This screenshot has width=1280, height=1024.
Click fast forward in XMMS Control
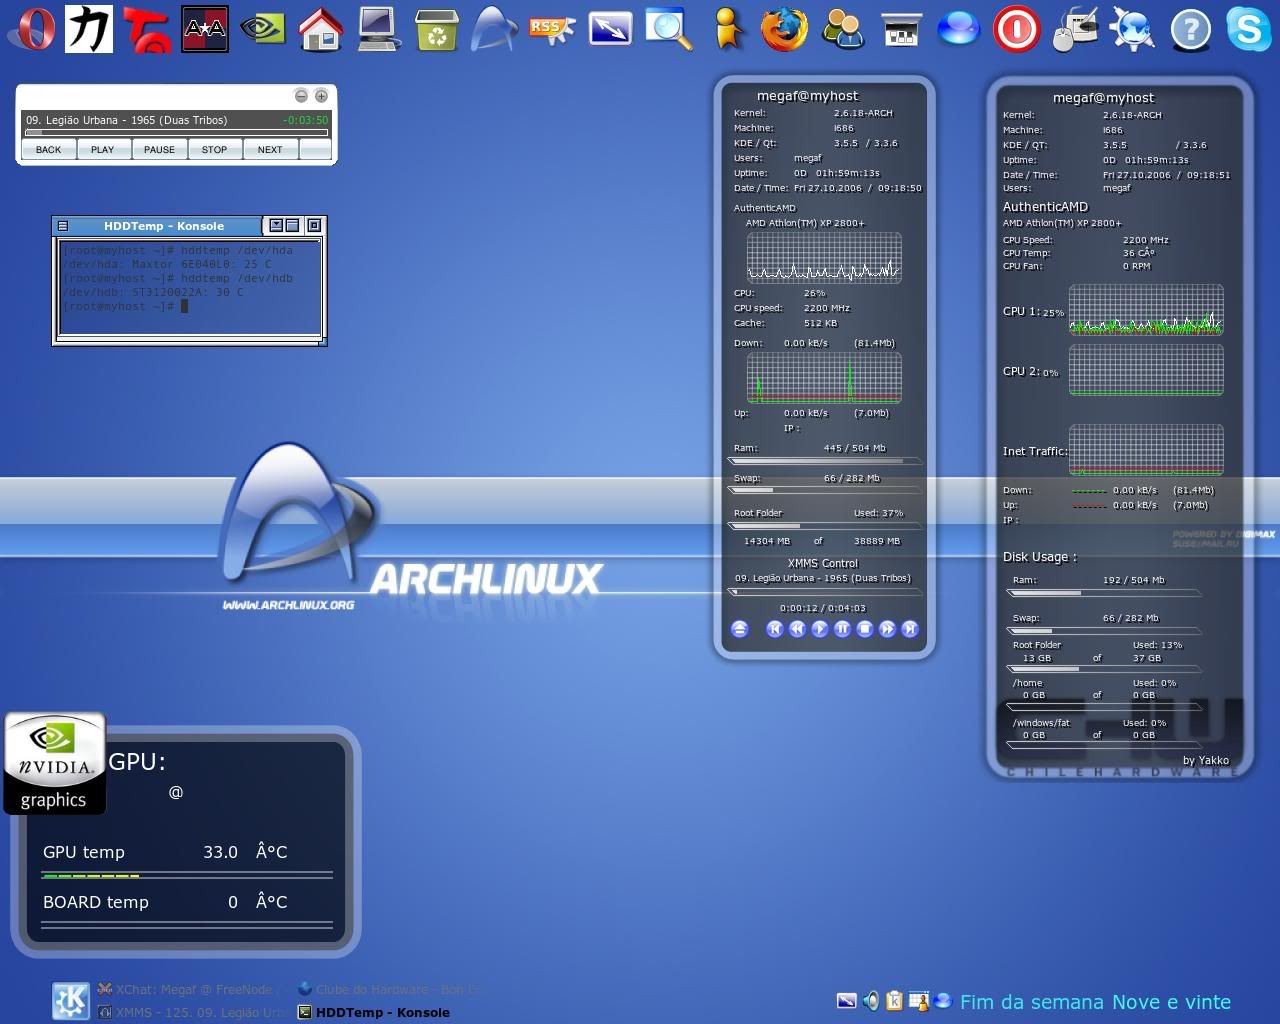tap(887, 629)
